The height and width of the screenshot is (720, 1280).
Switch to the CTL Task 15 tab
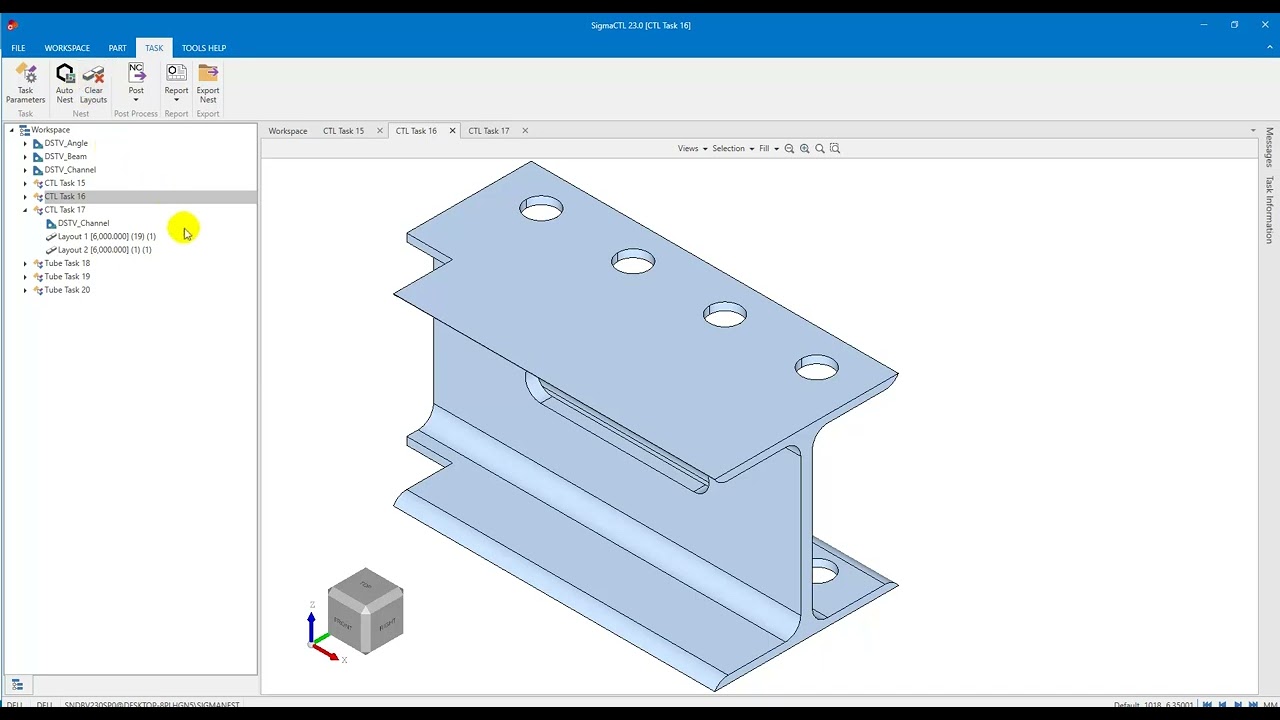pyautogui.click(x=343, y=131)
